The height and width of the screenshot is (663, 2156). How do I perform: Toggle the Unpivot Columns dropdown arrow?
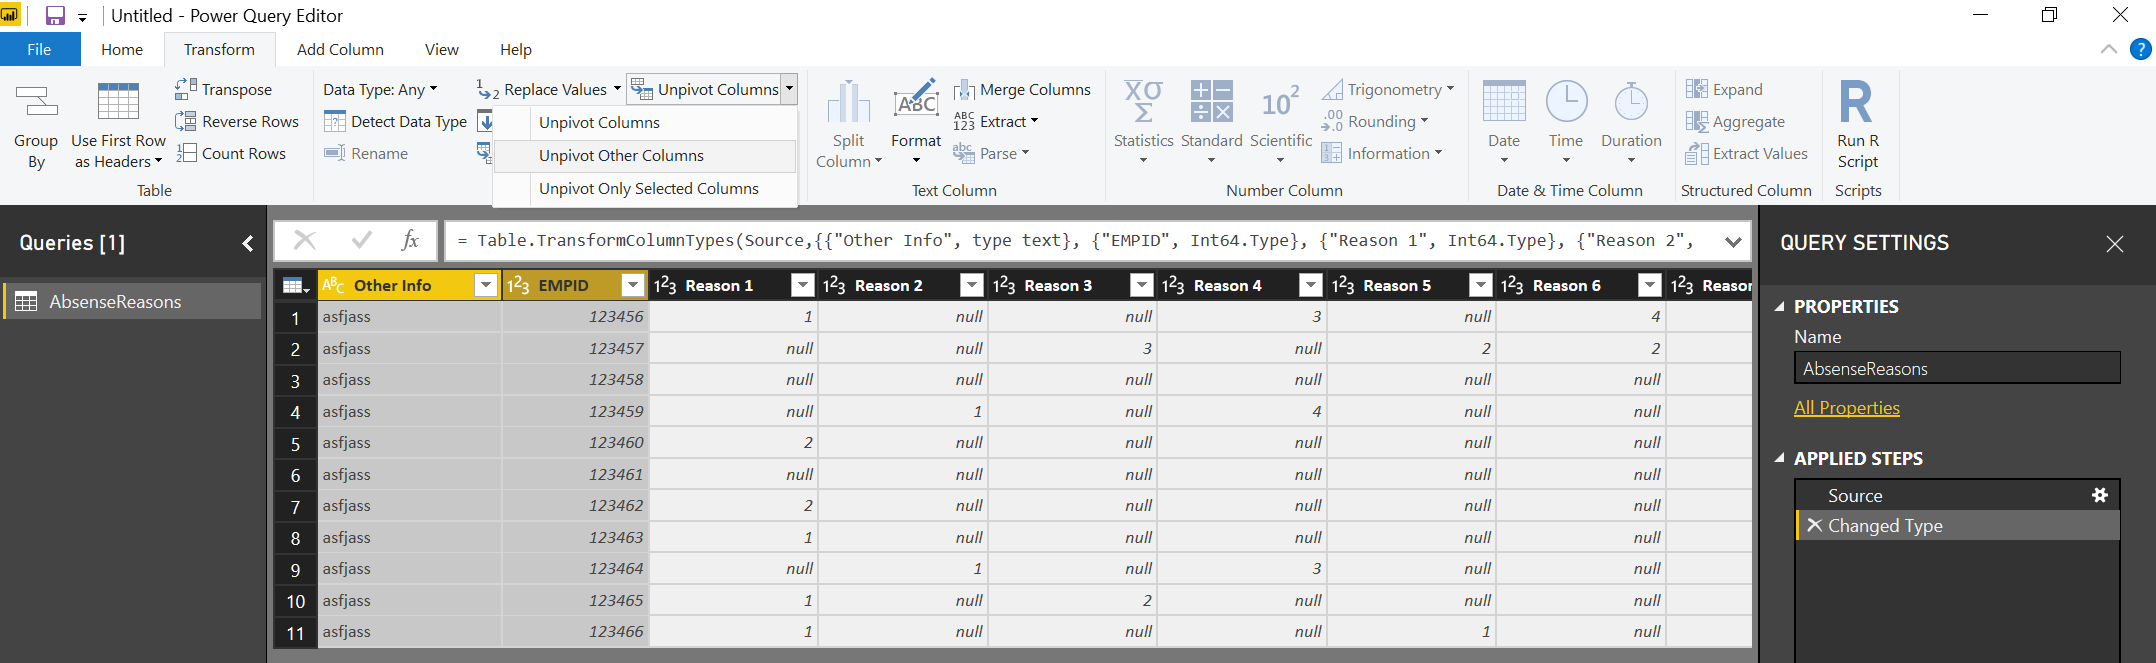(789, 89)
